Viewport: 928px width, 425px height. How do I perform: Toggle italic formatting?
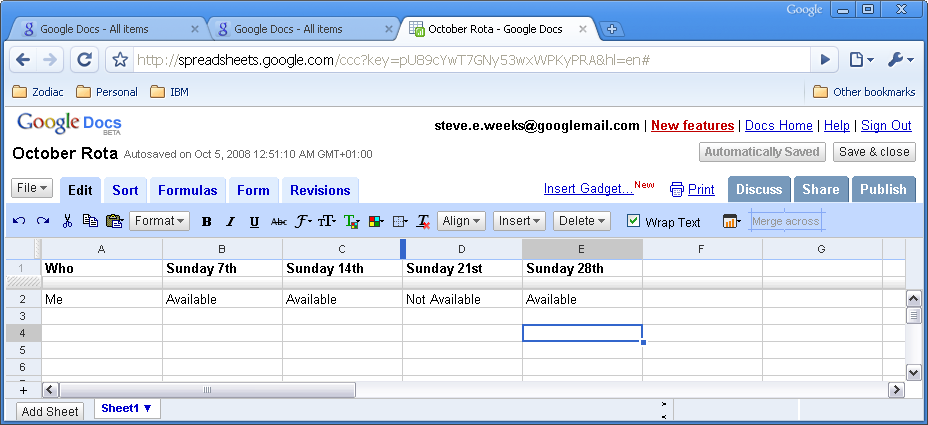click(x=230, y=222)
